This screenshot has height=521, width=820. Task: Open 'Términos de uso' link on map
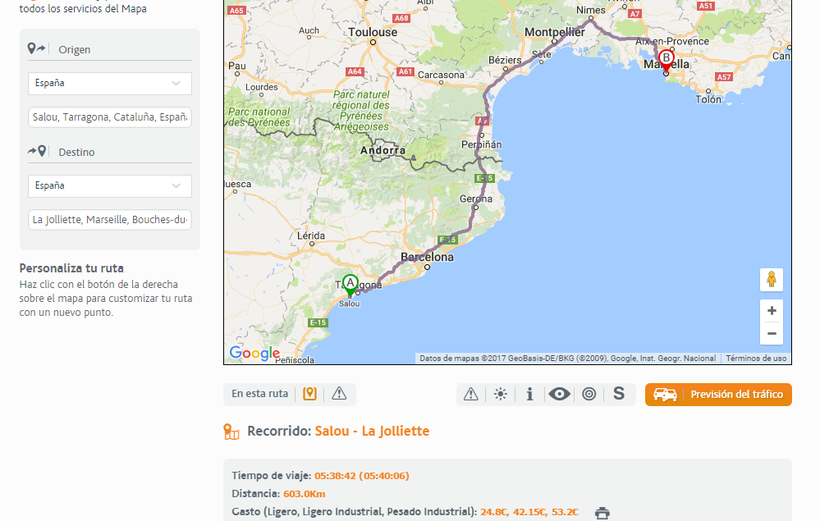(x=756, y=358)
